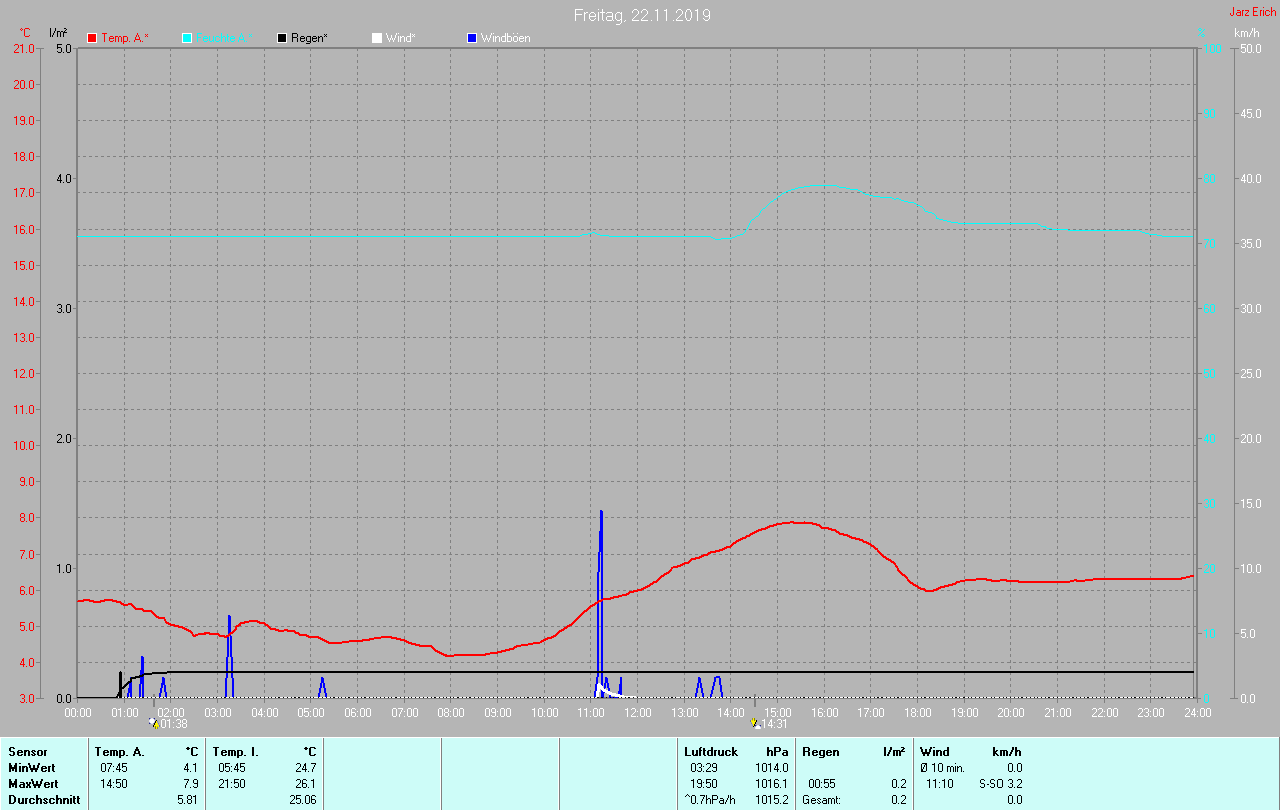Click the 'Gesamt:' rain total label

(821, 800)
